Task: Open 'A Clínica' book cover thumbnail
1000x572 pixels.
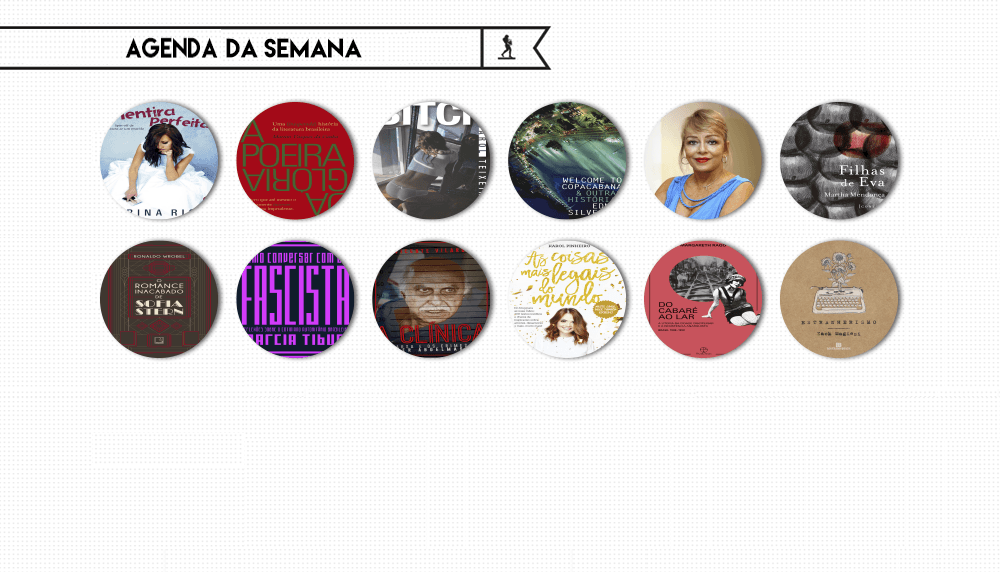Action: [x=431, y=298]
